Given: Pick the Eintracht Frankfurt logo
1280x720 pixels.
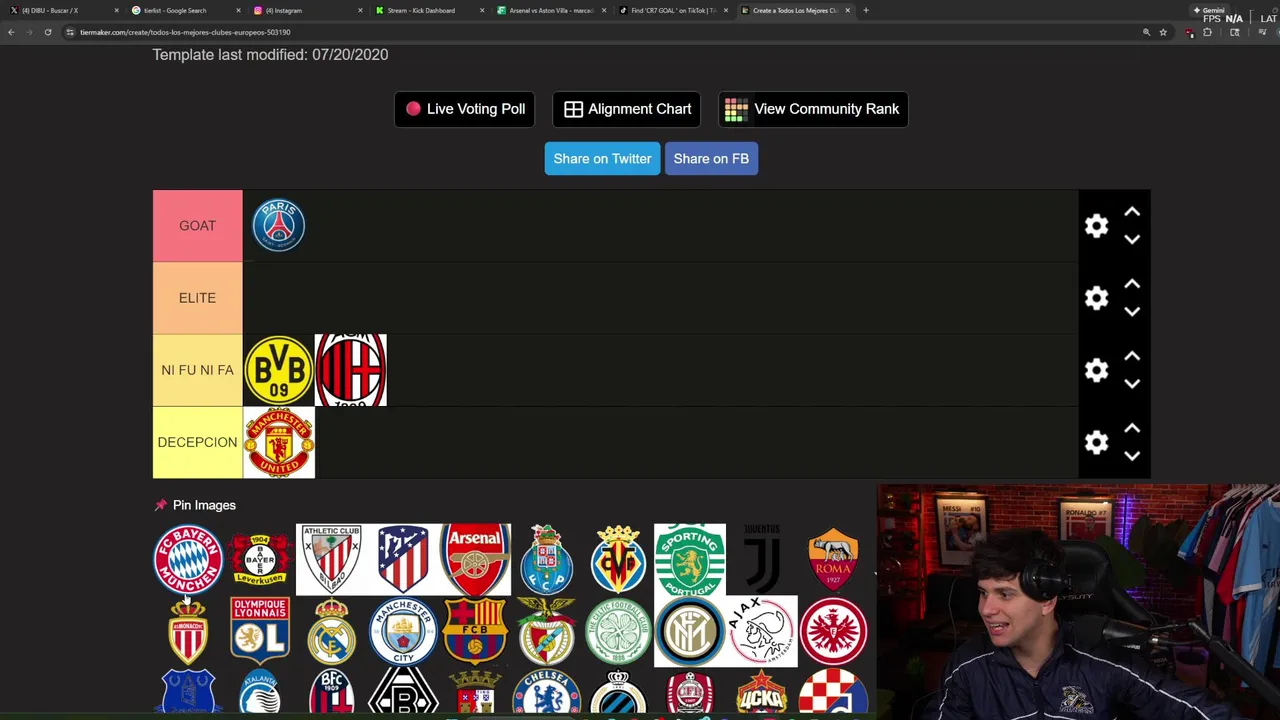Looking at the screenshot, I should point(833,631).
